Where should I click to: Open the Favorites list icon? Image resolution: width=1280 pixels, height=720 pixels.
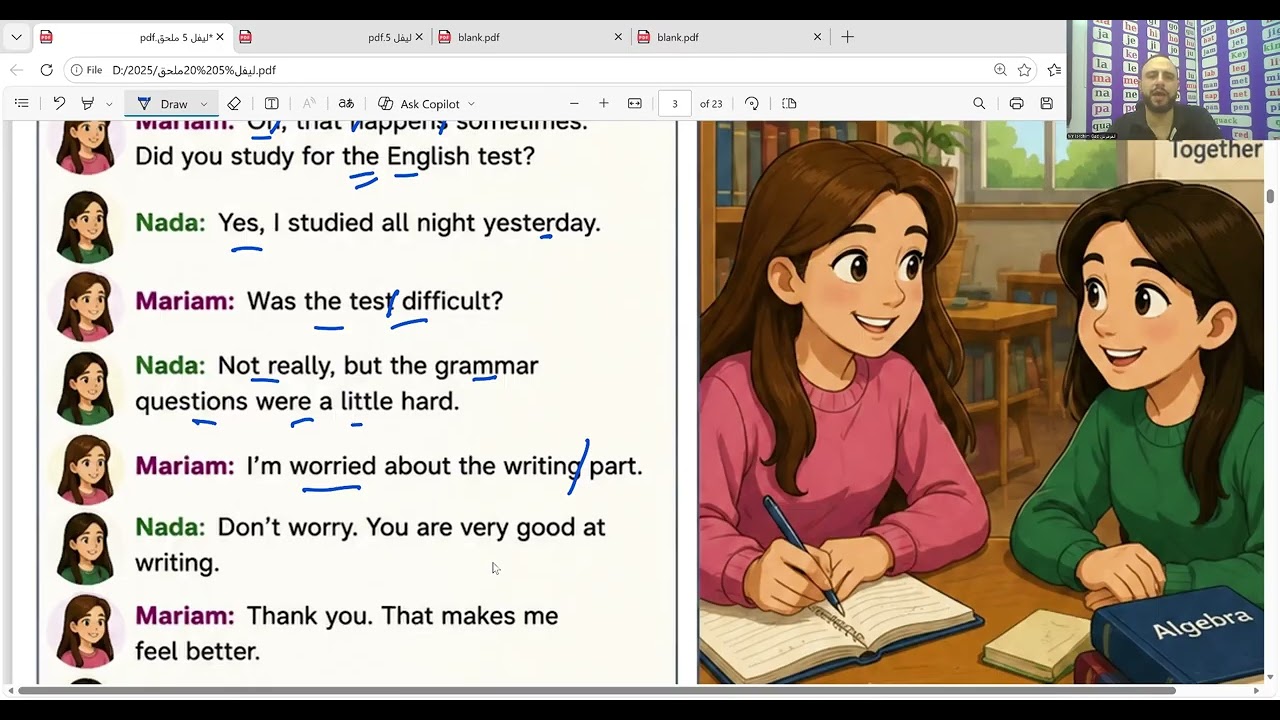(1054, 70)
